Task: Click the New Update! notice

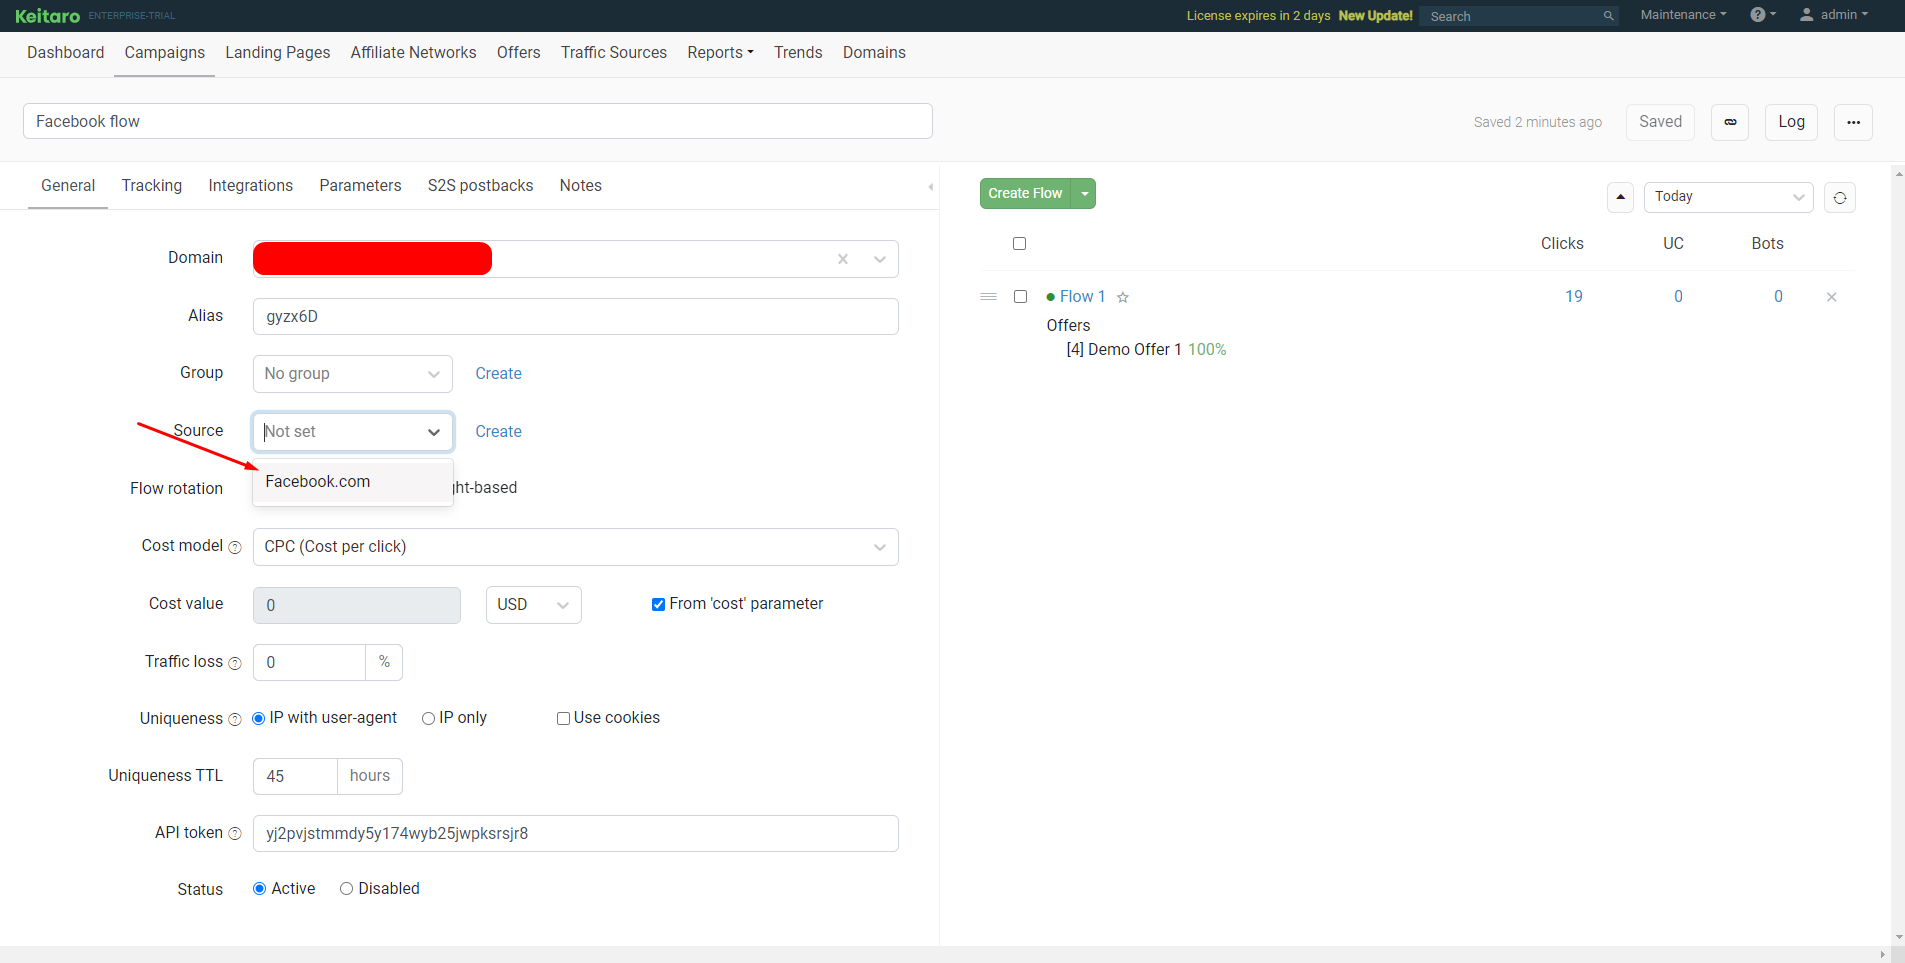Action: 1375,16
